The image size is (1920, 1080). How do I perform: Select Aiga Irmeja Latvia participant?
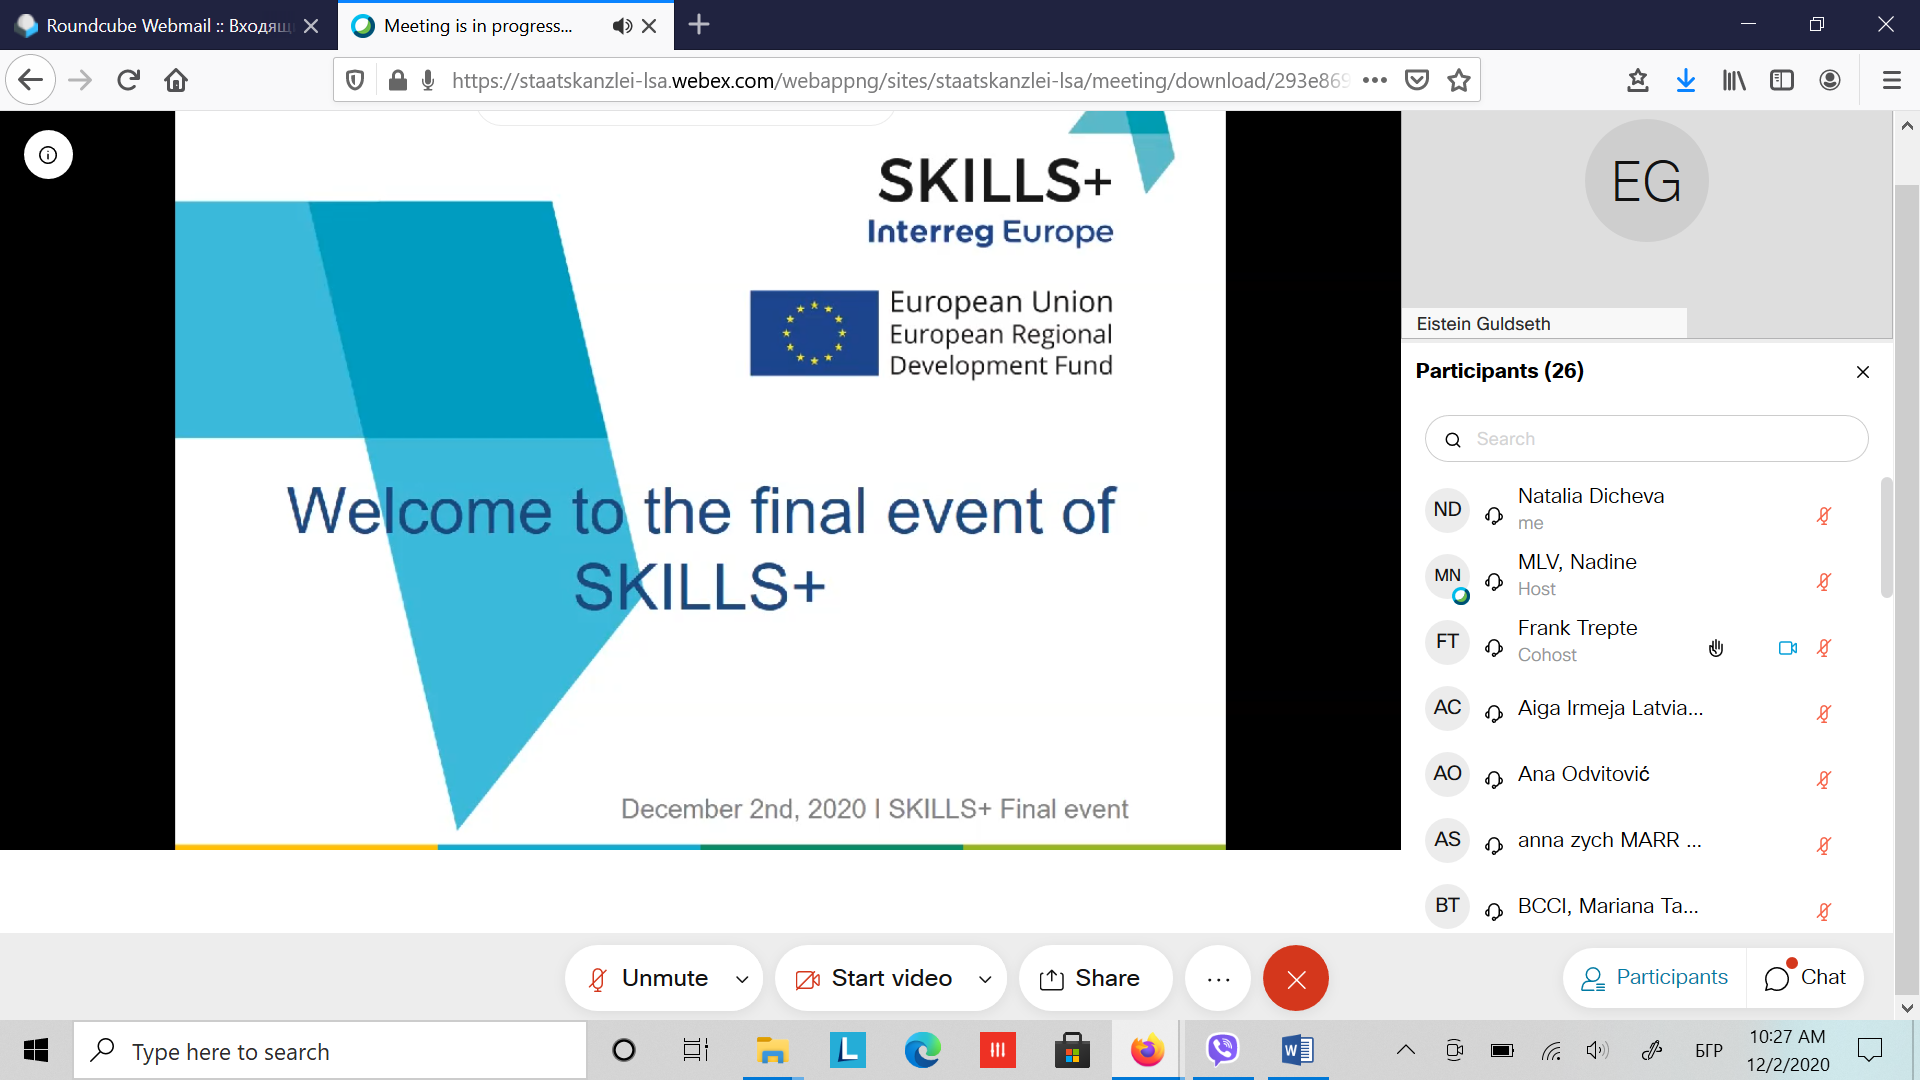(1646, 707)
